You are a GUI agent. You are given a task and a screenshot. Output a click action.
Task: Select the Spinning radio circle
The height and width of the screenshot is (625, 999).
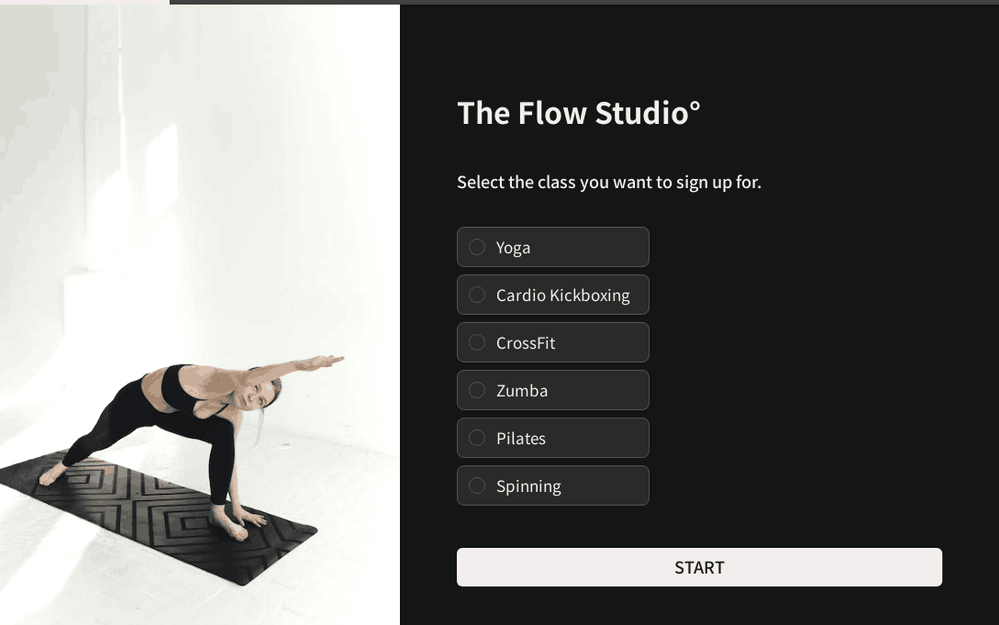click(x=477, y=486)
